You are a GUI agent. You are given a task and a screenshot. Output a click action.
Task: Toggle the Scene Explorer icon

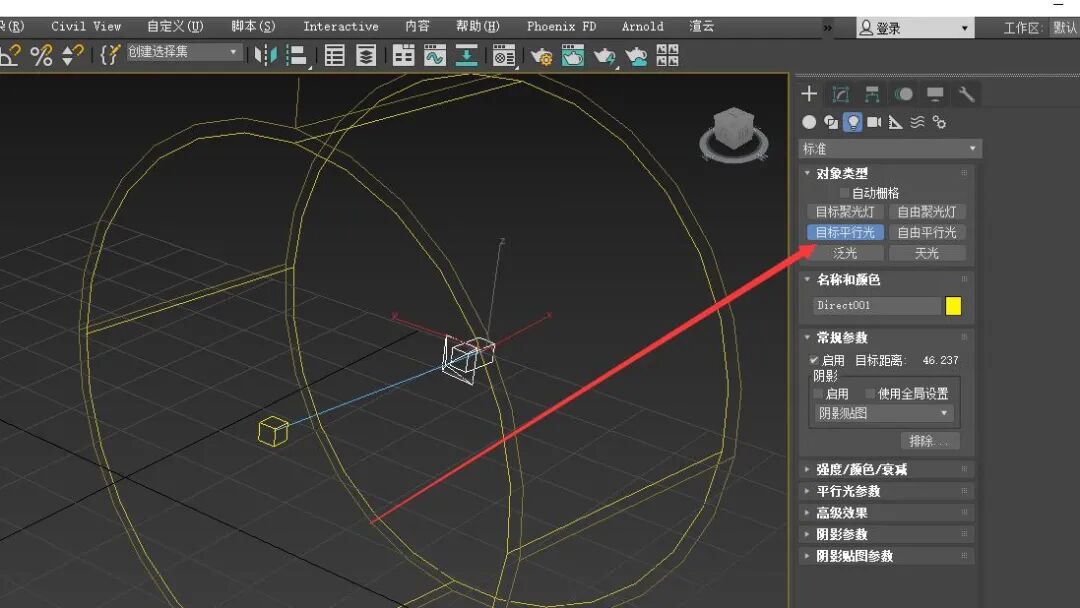pyautogui.click(x=335, y=55)
